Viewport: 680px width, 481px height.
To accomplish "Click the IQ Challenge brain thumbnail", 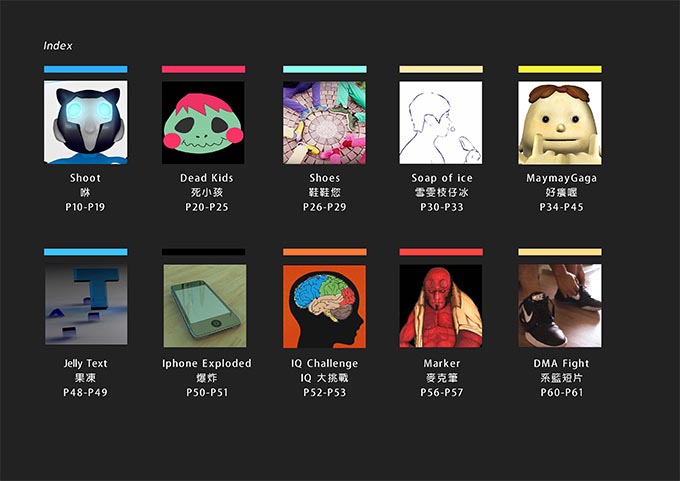I will (x=324, y=306).
